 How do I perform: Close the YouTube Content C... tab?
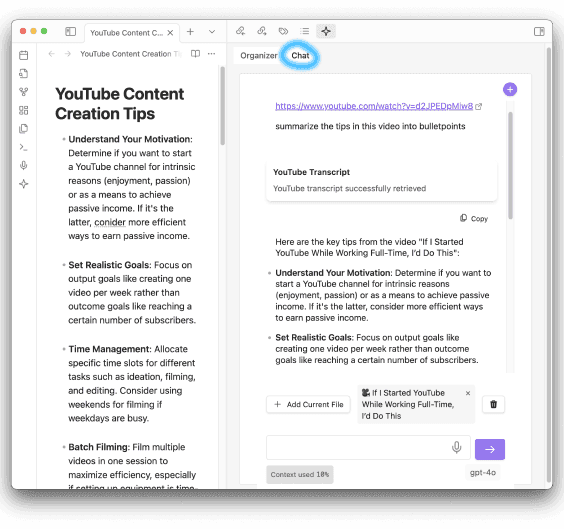click(170, 33)
